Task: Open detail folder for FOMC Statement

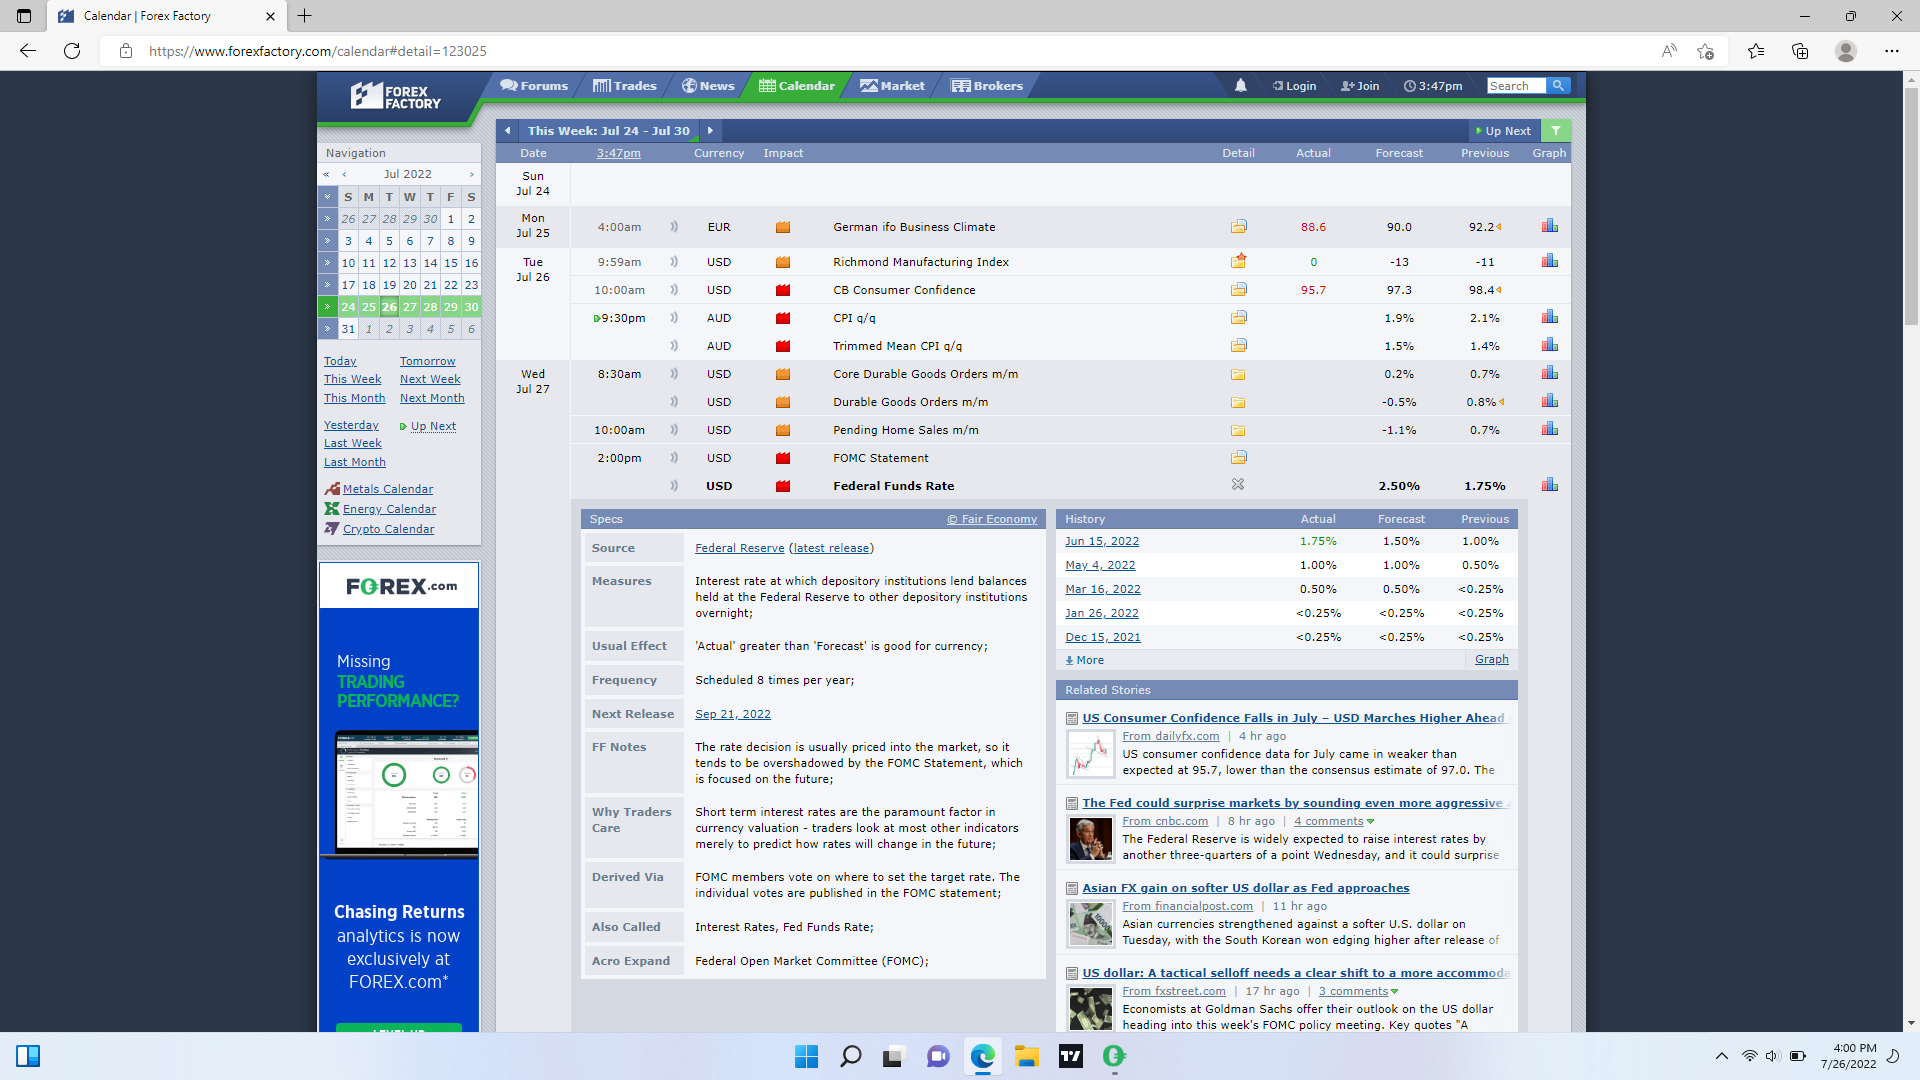Action: (1238, 457)
